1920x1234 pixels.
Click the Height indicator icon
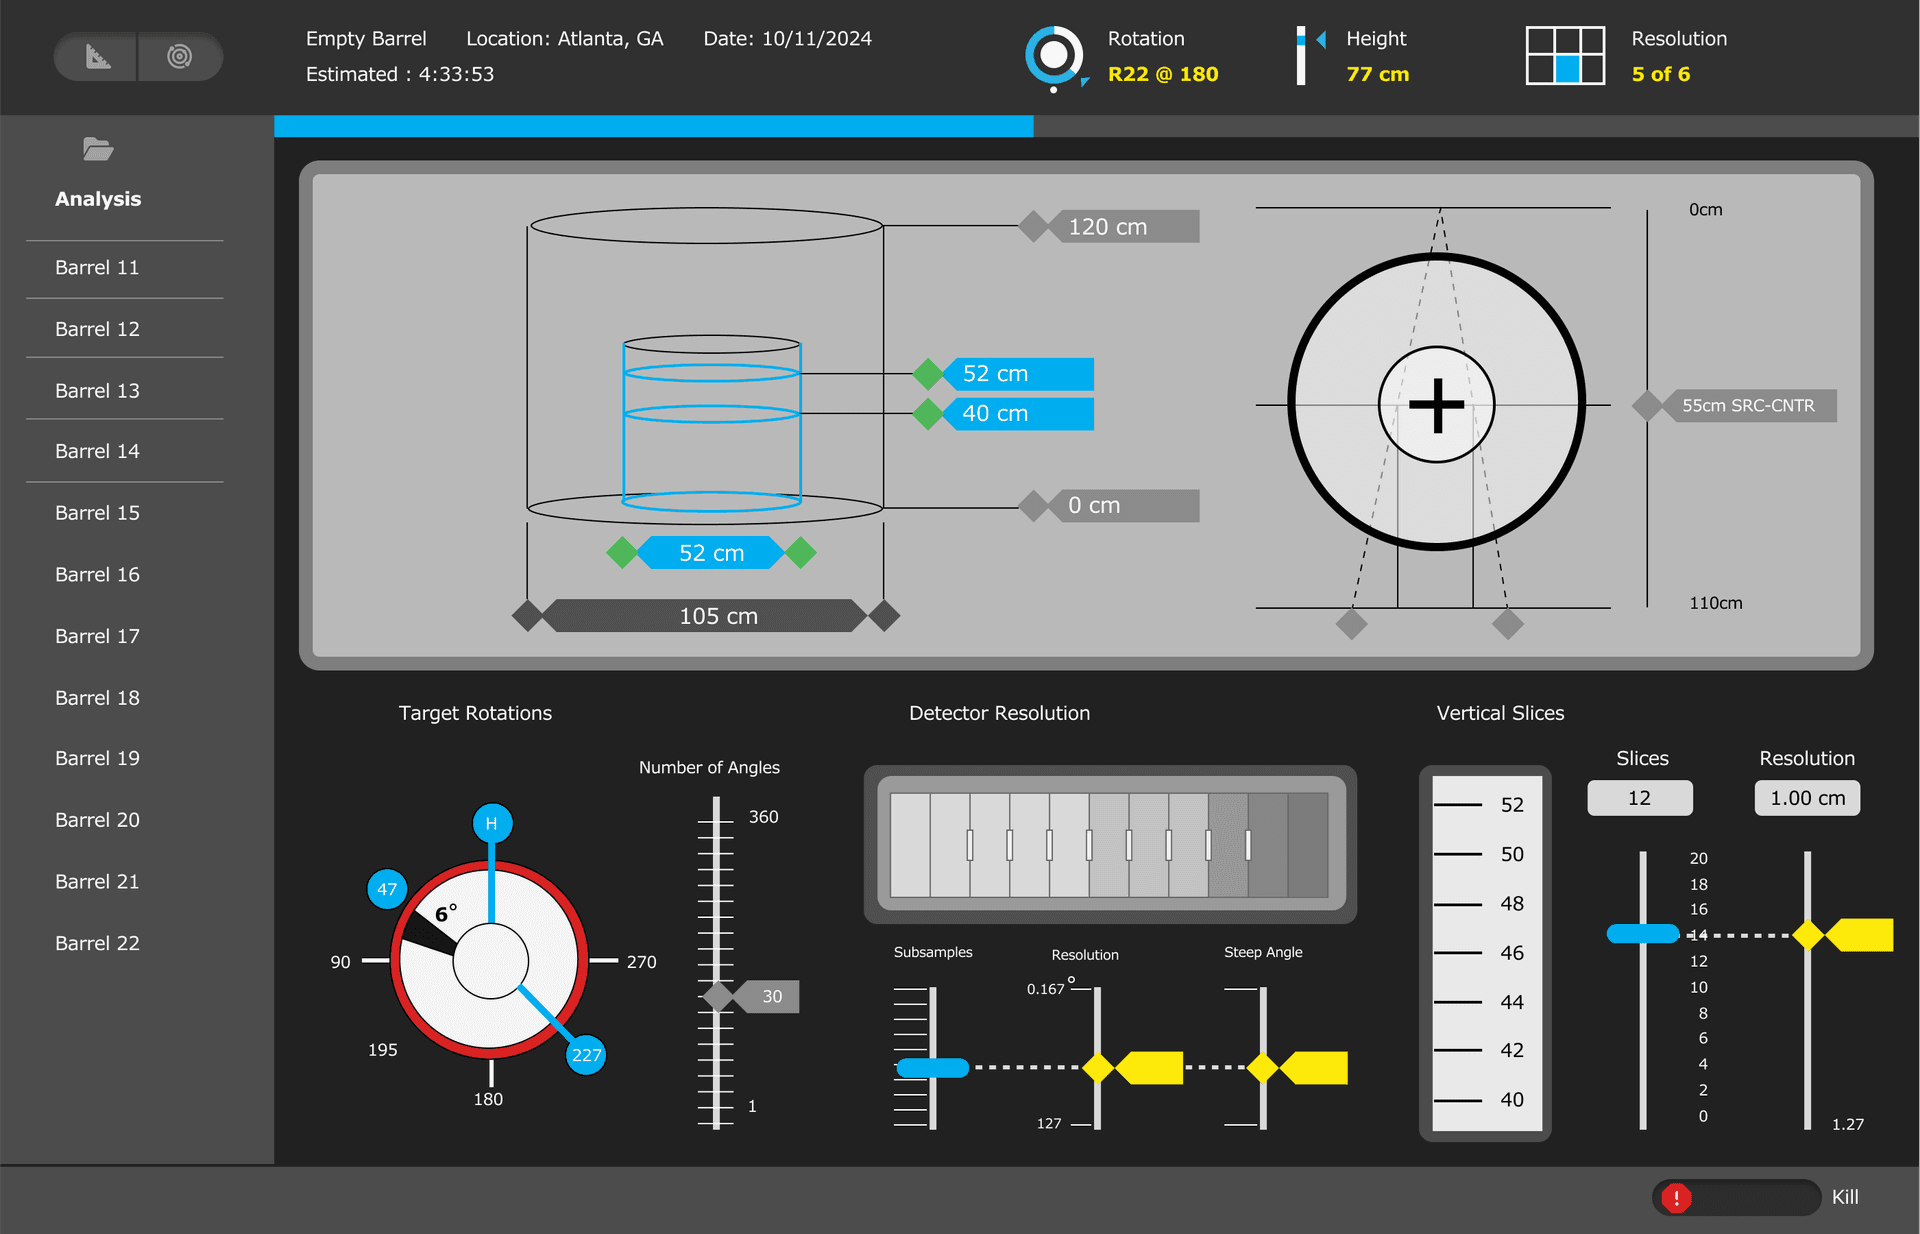click(x=1308, y=56)
